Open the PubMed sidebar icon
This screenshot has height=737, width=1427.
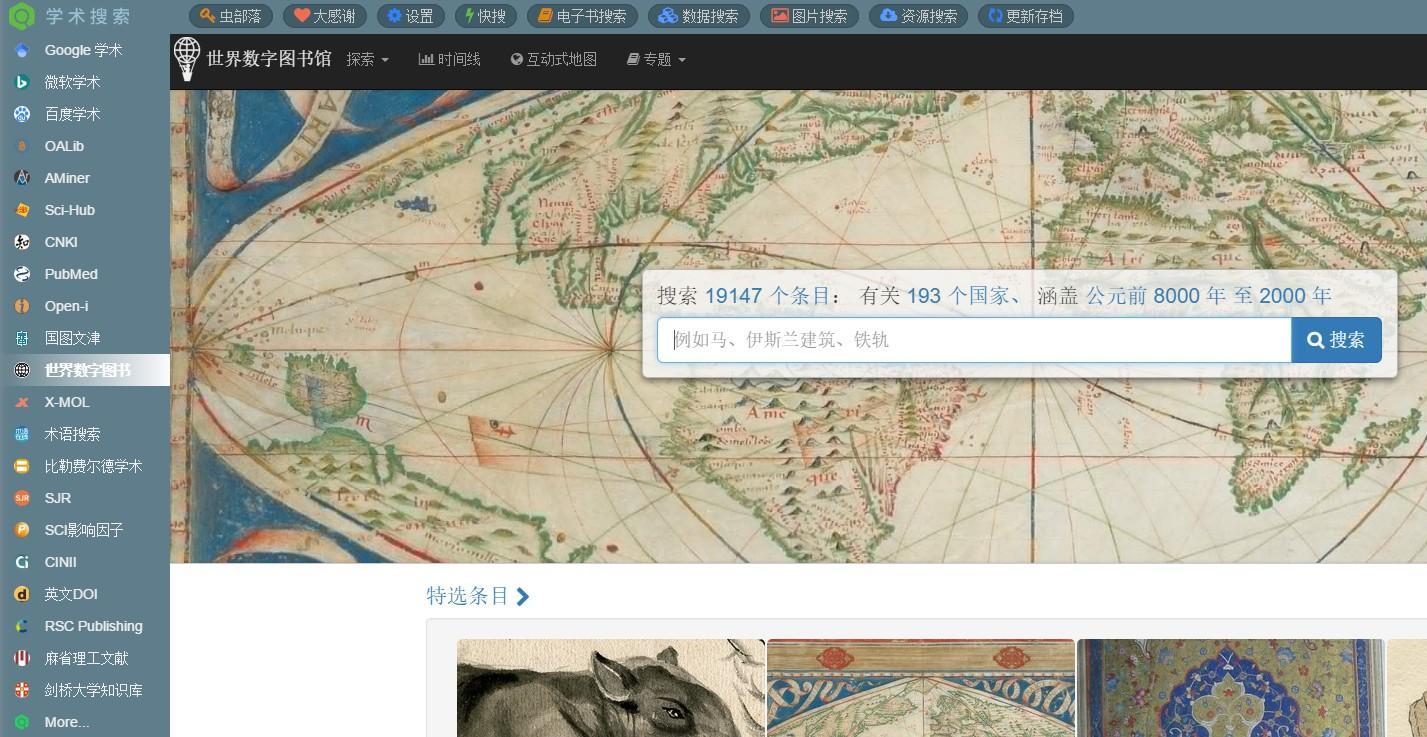21,274
